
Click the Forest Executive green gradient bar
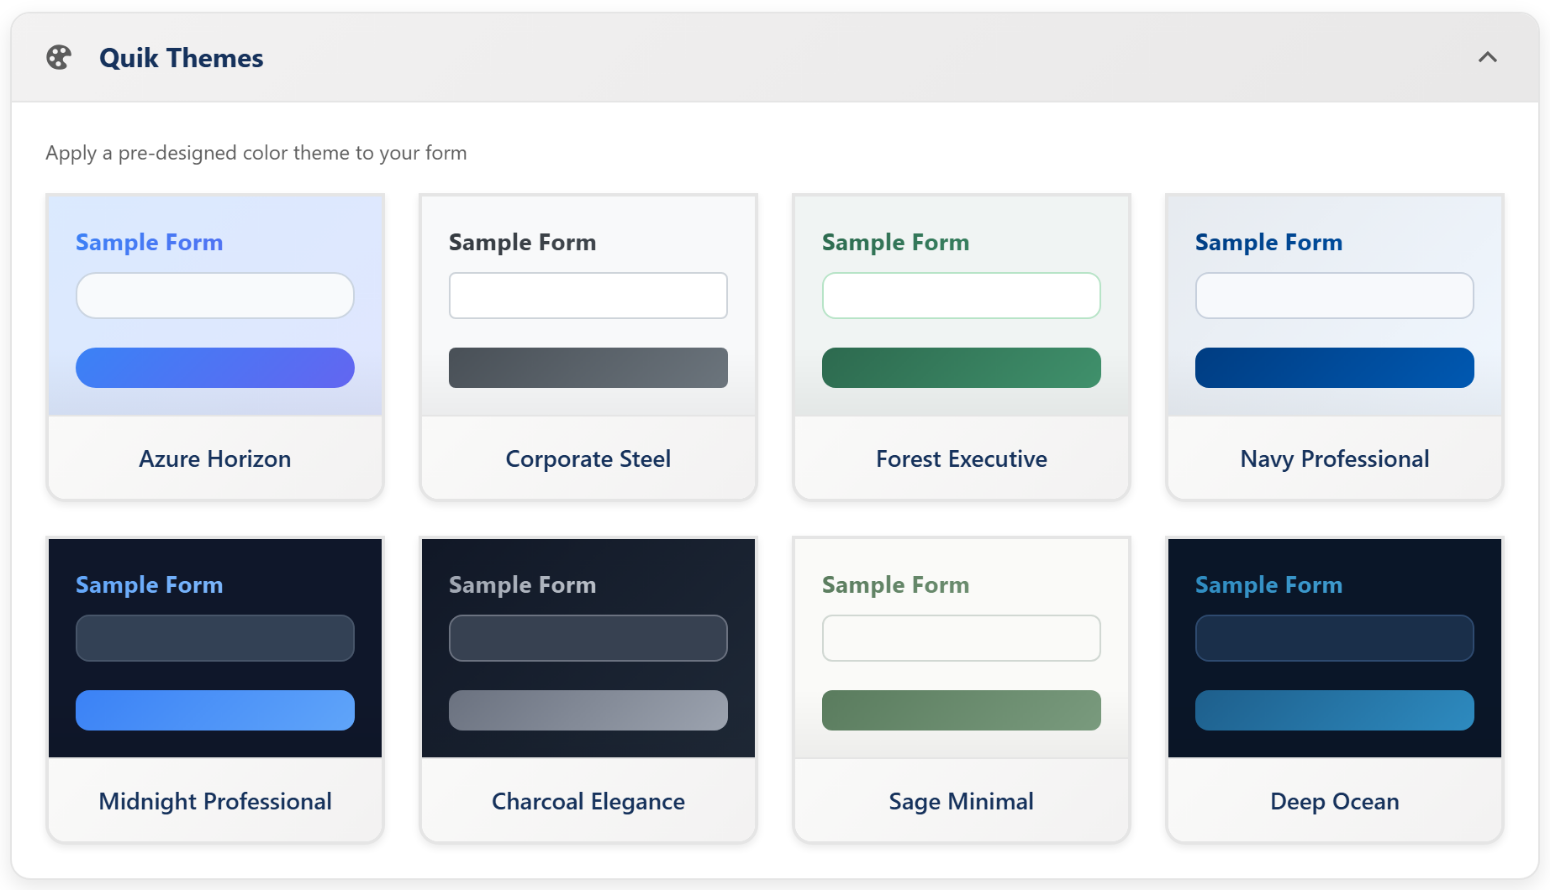pos(961,368)
